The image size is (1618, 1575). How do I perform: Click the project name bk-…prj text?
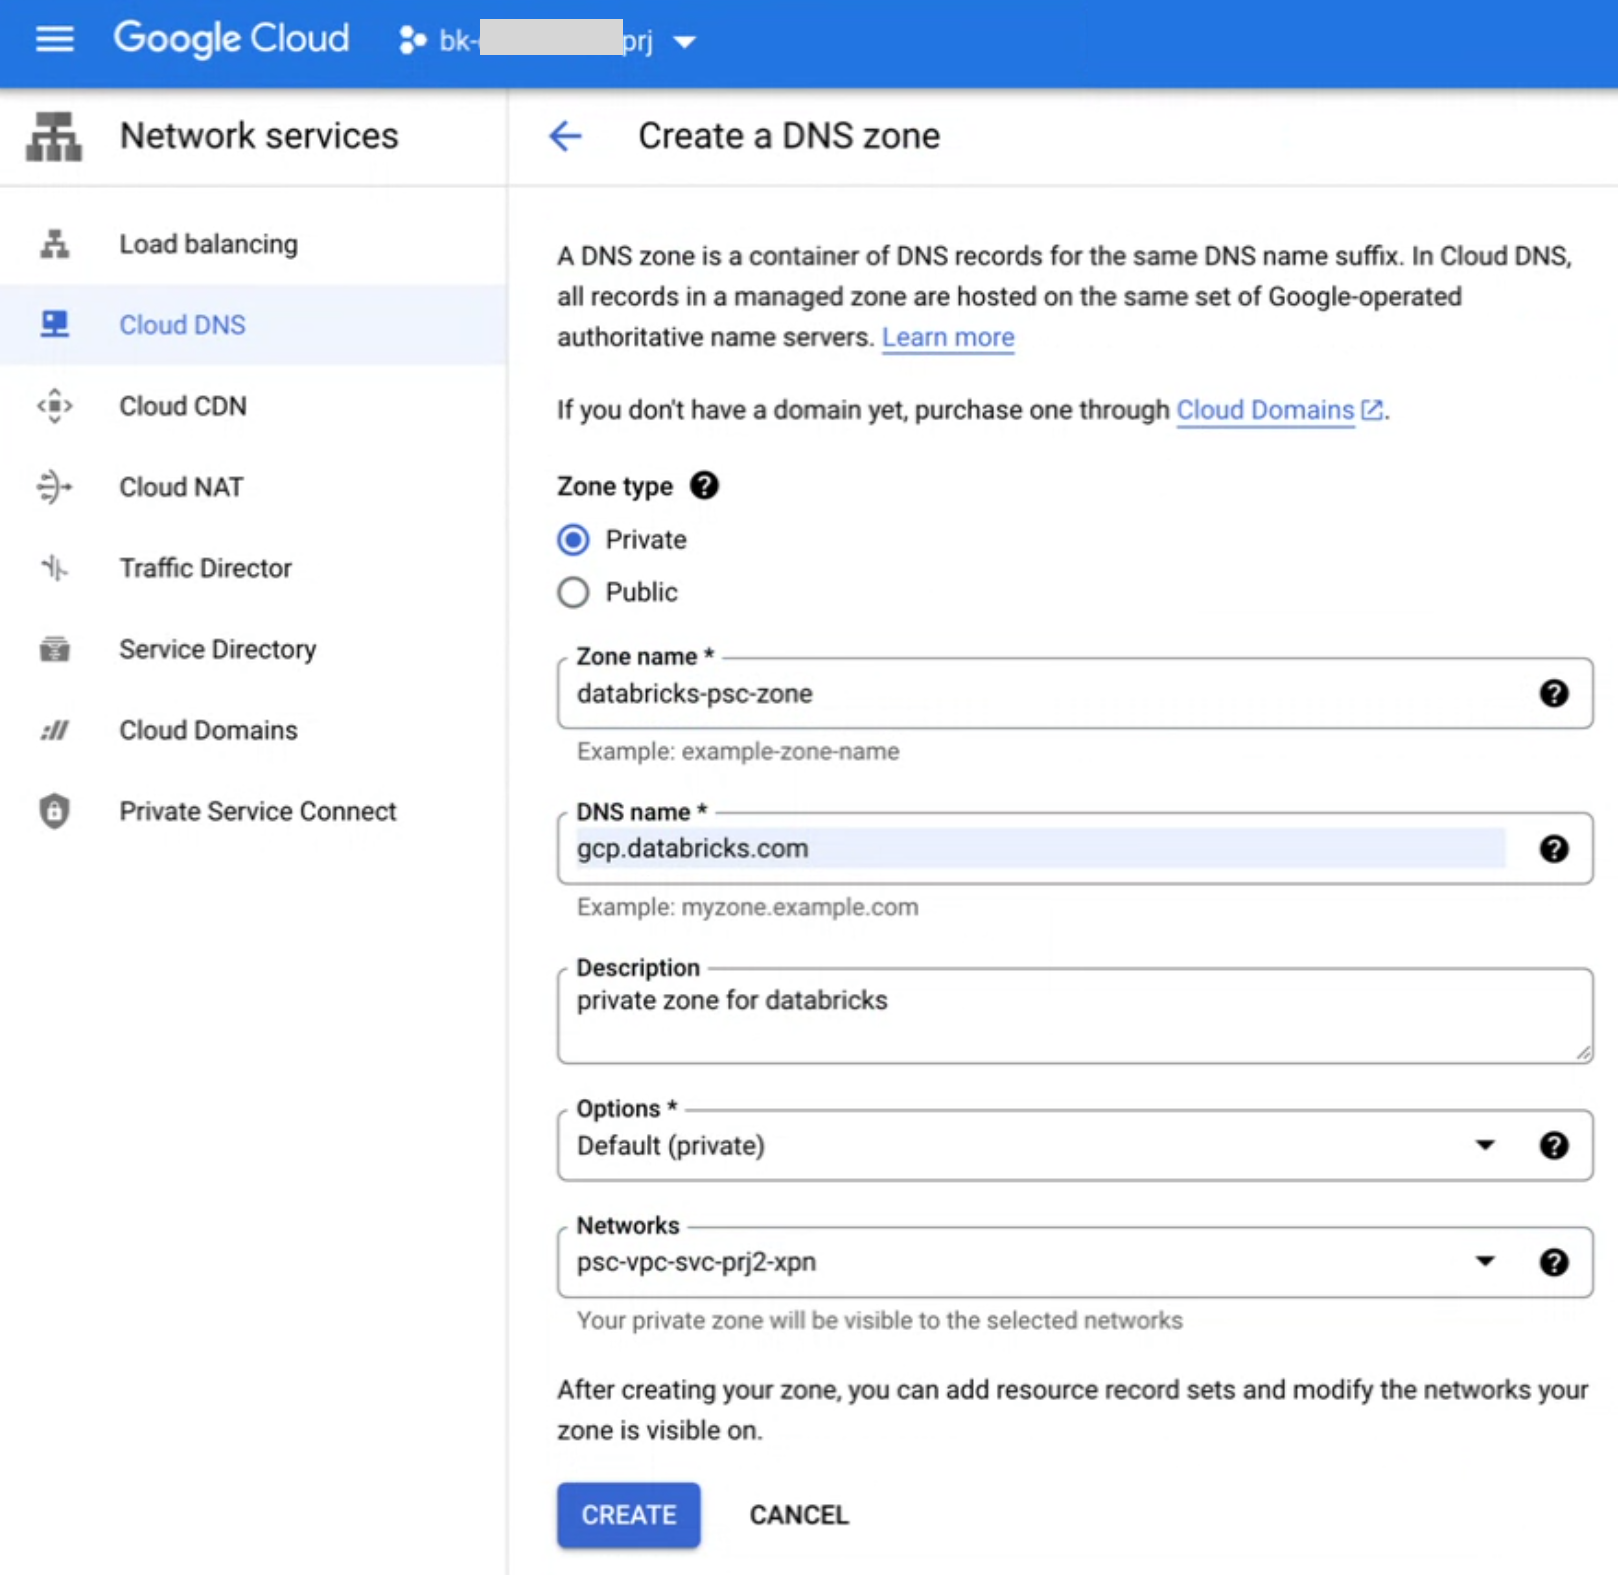(546, 40)
